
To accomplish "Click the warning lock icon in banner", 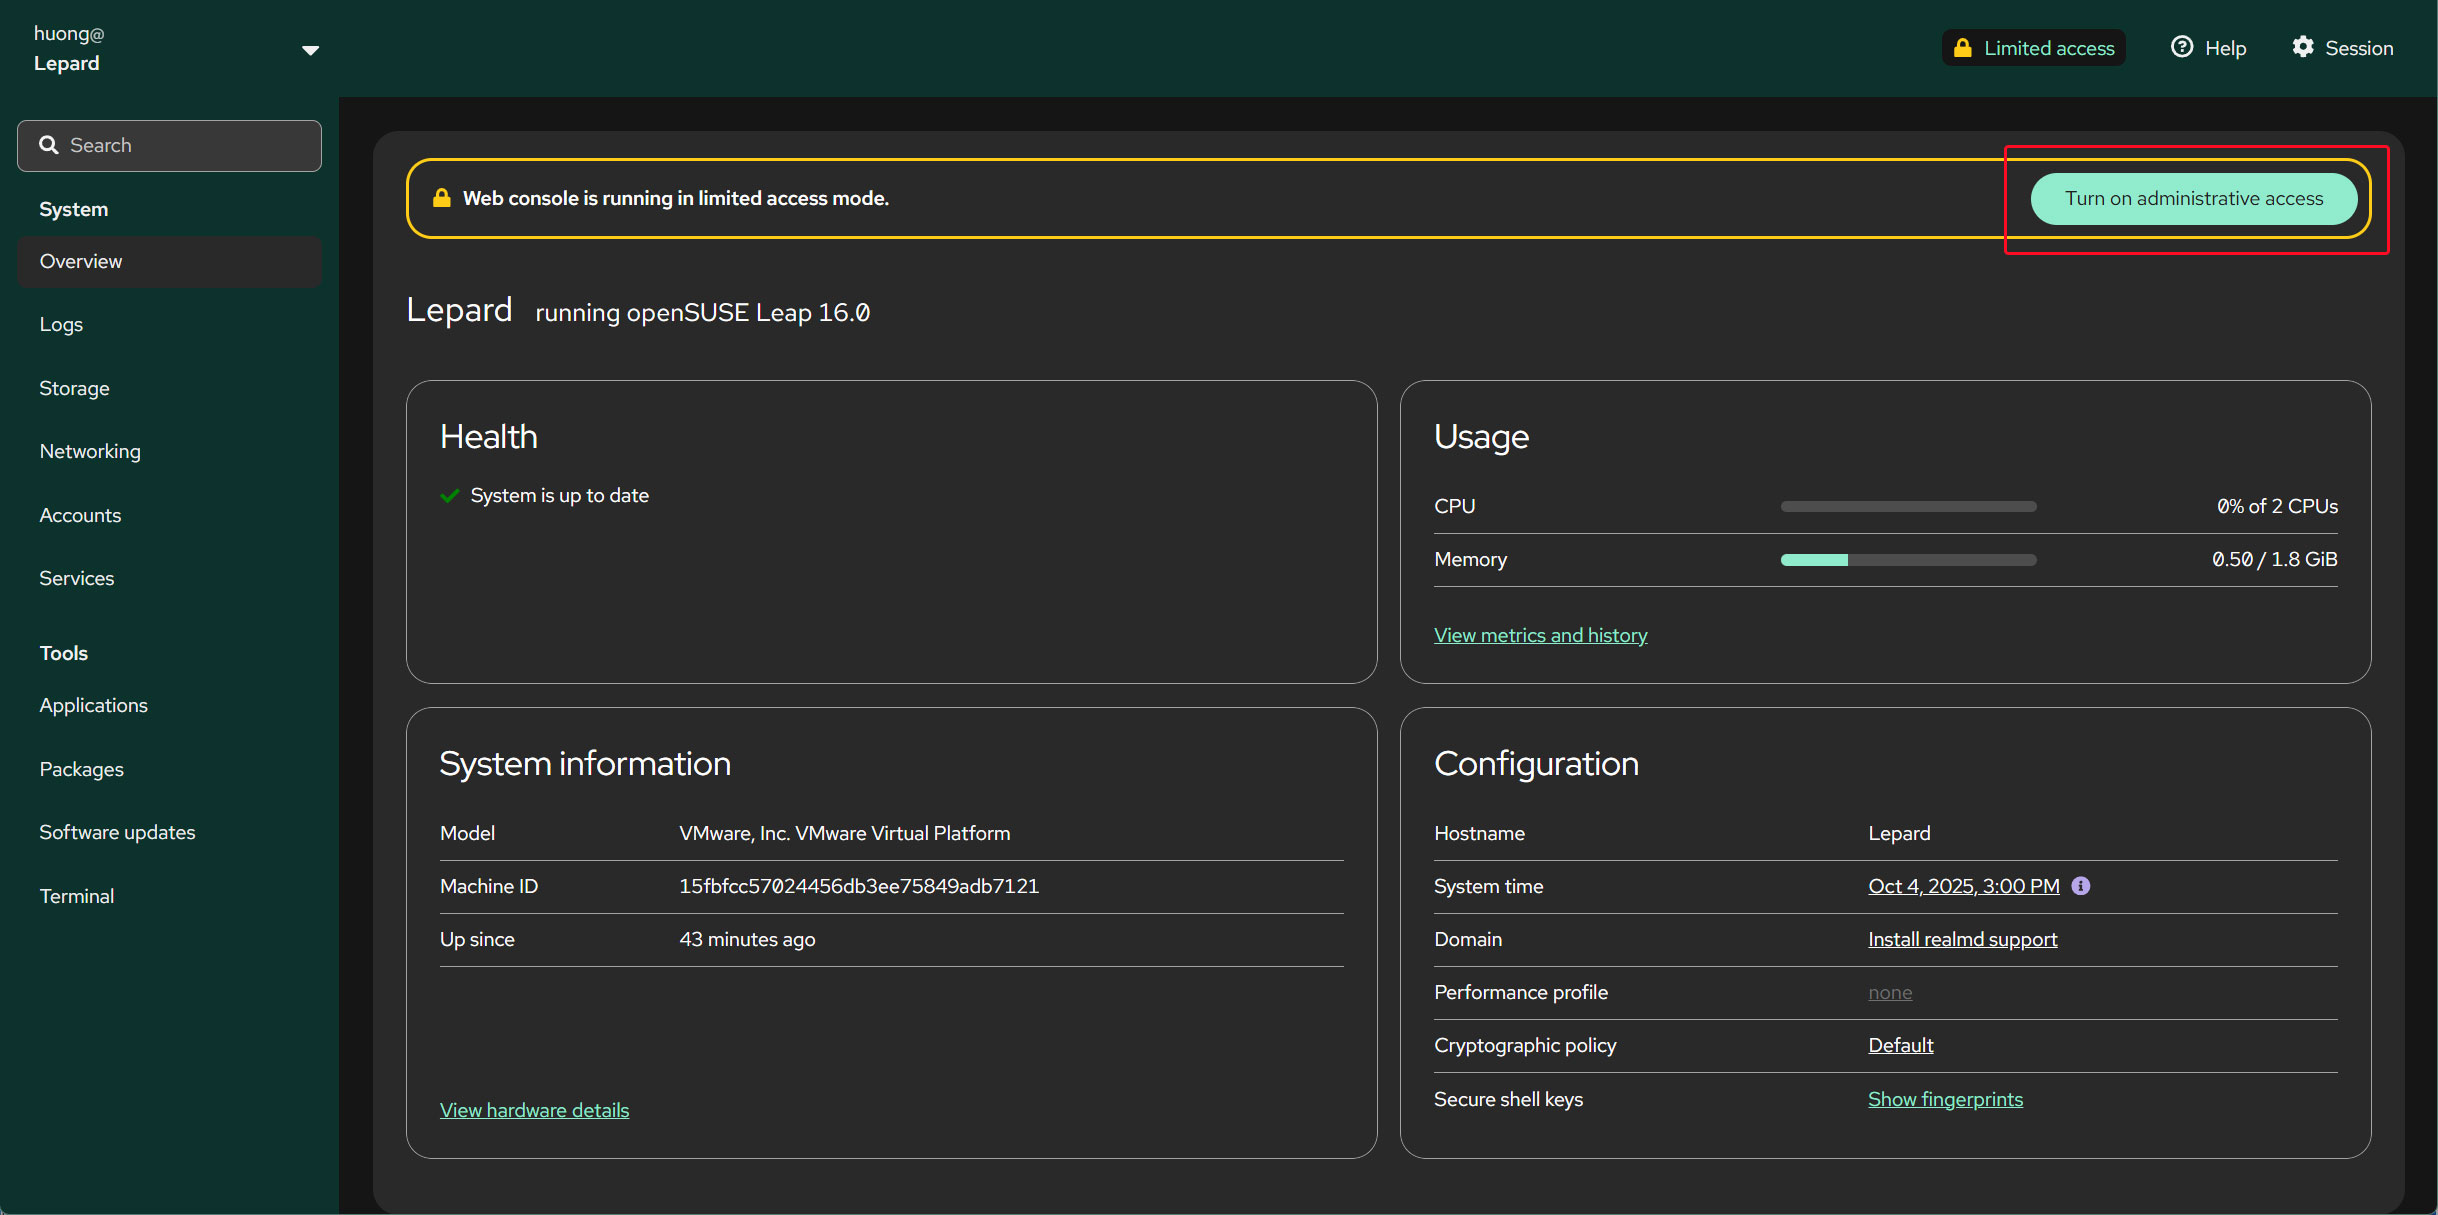I will click(441, 198).
